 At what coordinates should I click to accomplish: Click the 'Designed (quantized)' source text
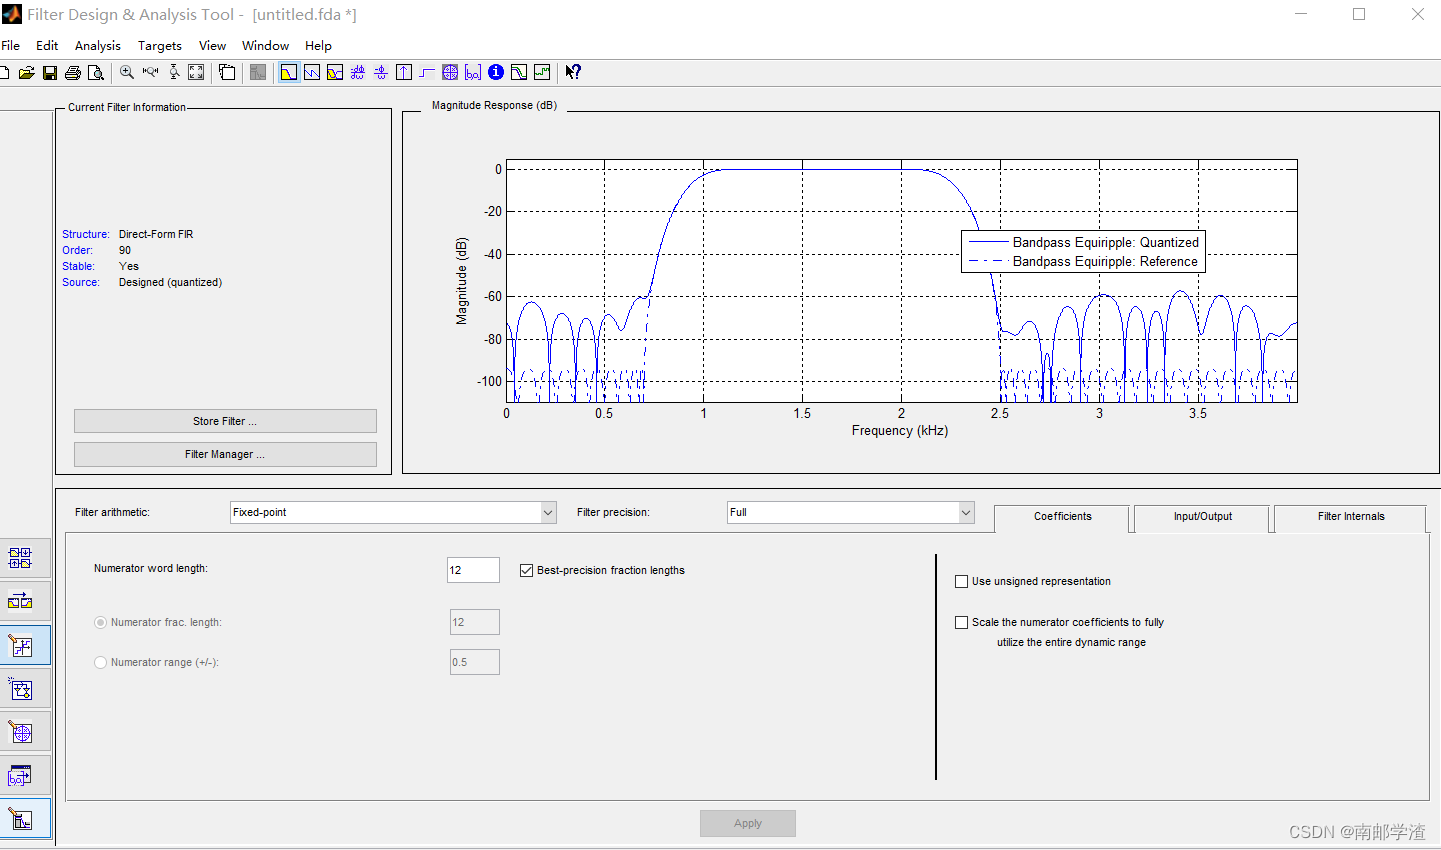click(170, 282)
